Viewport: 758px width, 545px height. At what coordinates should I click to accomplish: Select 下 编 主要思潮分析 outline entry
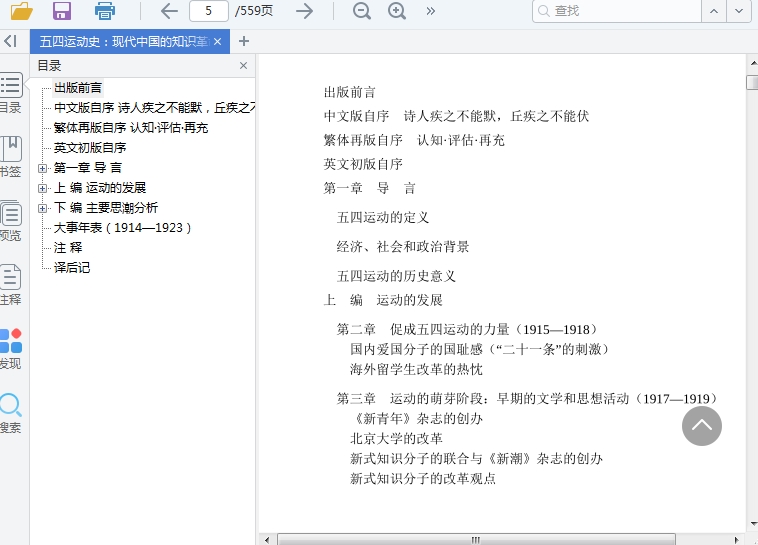tap(106, 208)
